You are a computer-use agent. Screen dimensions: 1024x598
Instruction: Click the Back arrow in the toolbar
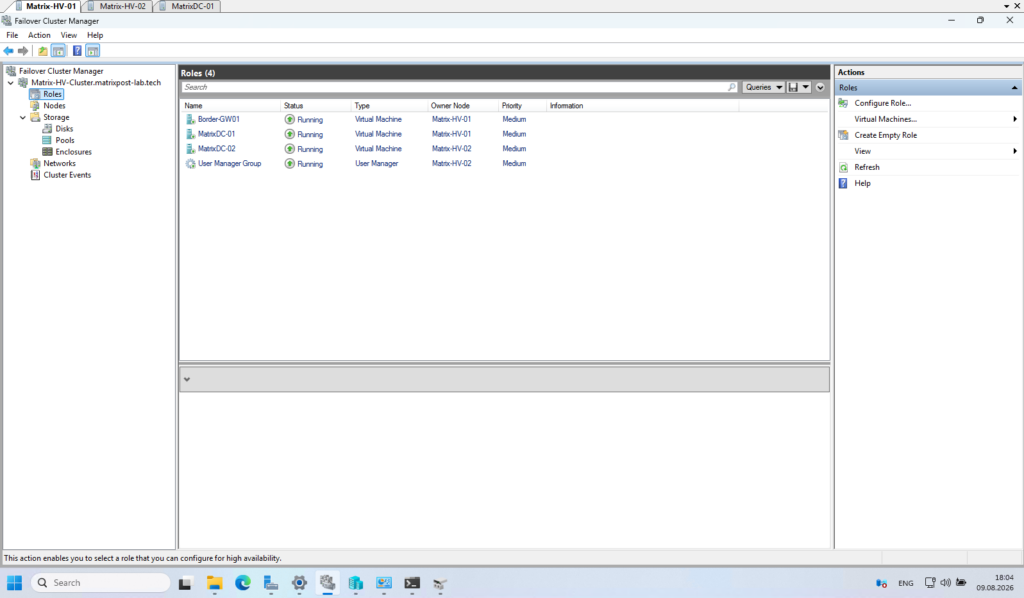point(8,51)
